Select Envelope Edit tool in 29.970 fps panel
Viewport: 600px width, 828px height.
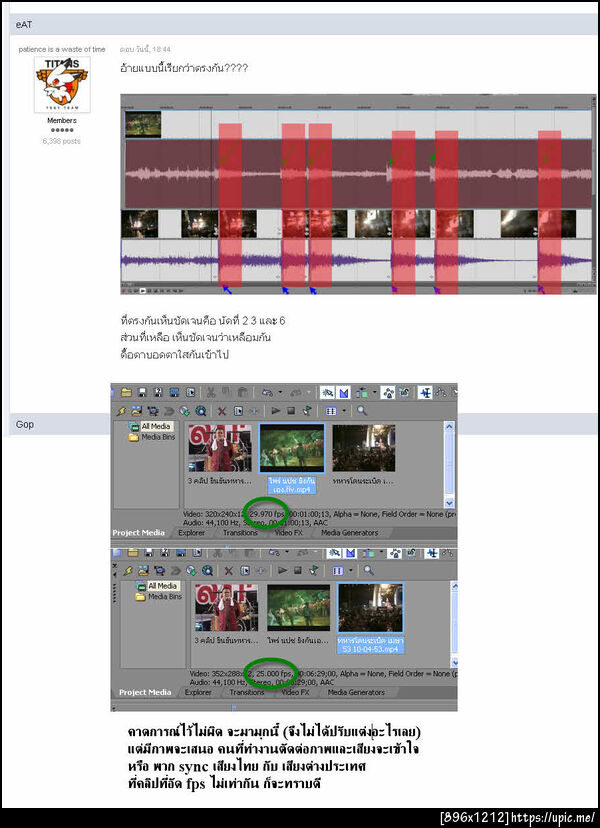(440, 392)
